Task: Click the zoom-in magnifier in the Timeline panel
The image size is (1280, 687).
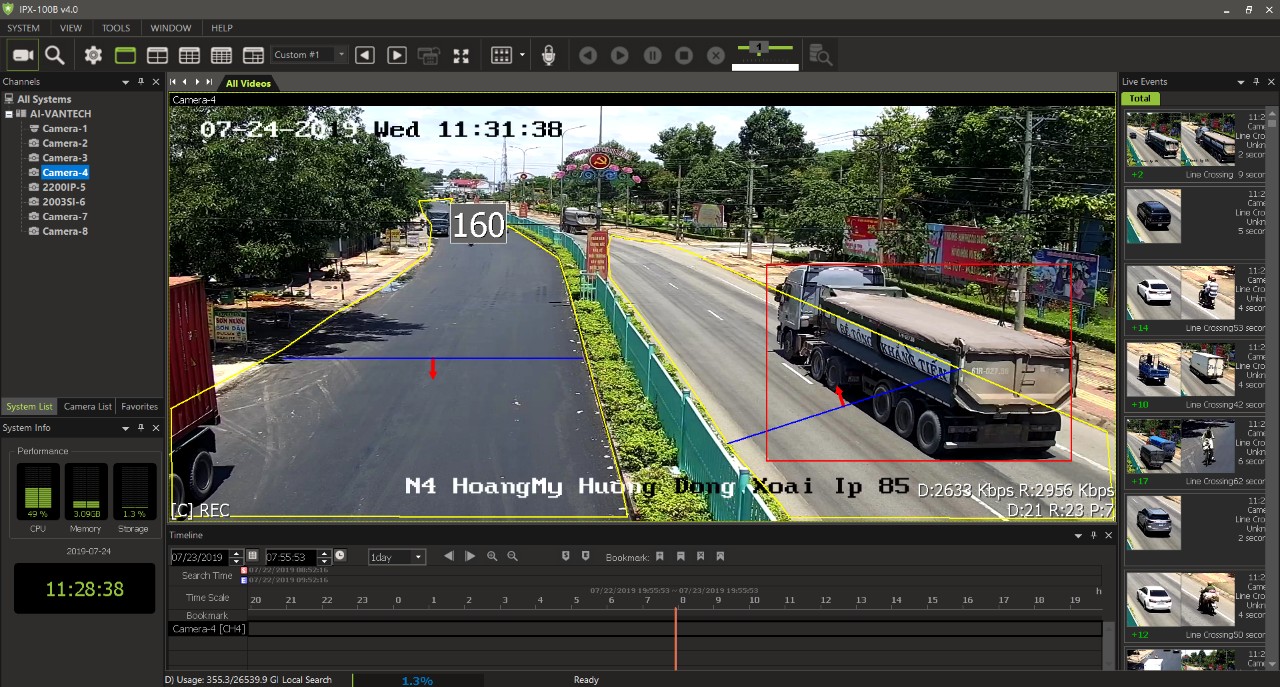Action: click(491, 556)
